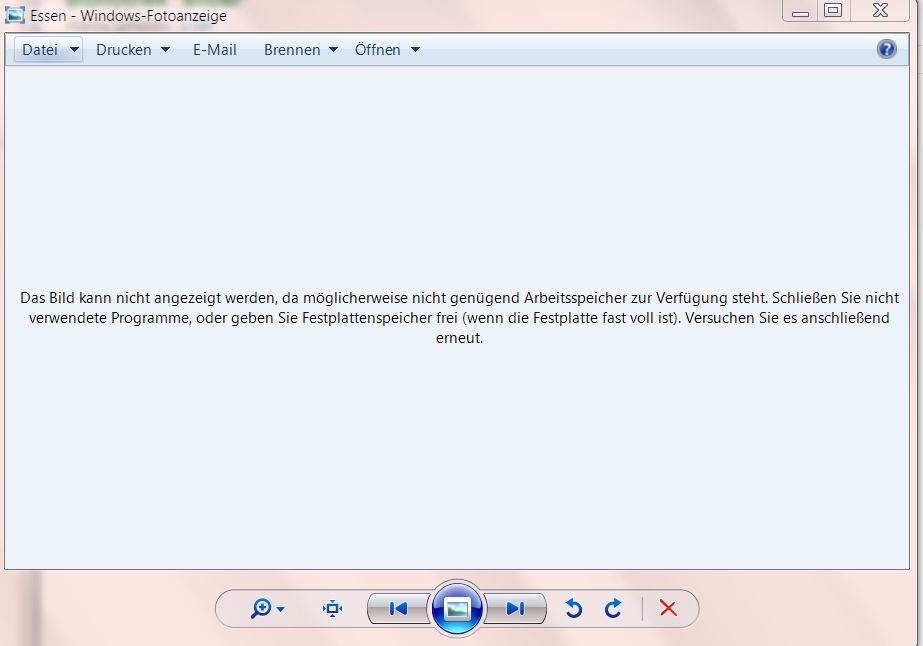
Task: Open the Datei menu
Action: [x=40, y=50]
